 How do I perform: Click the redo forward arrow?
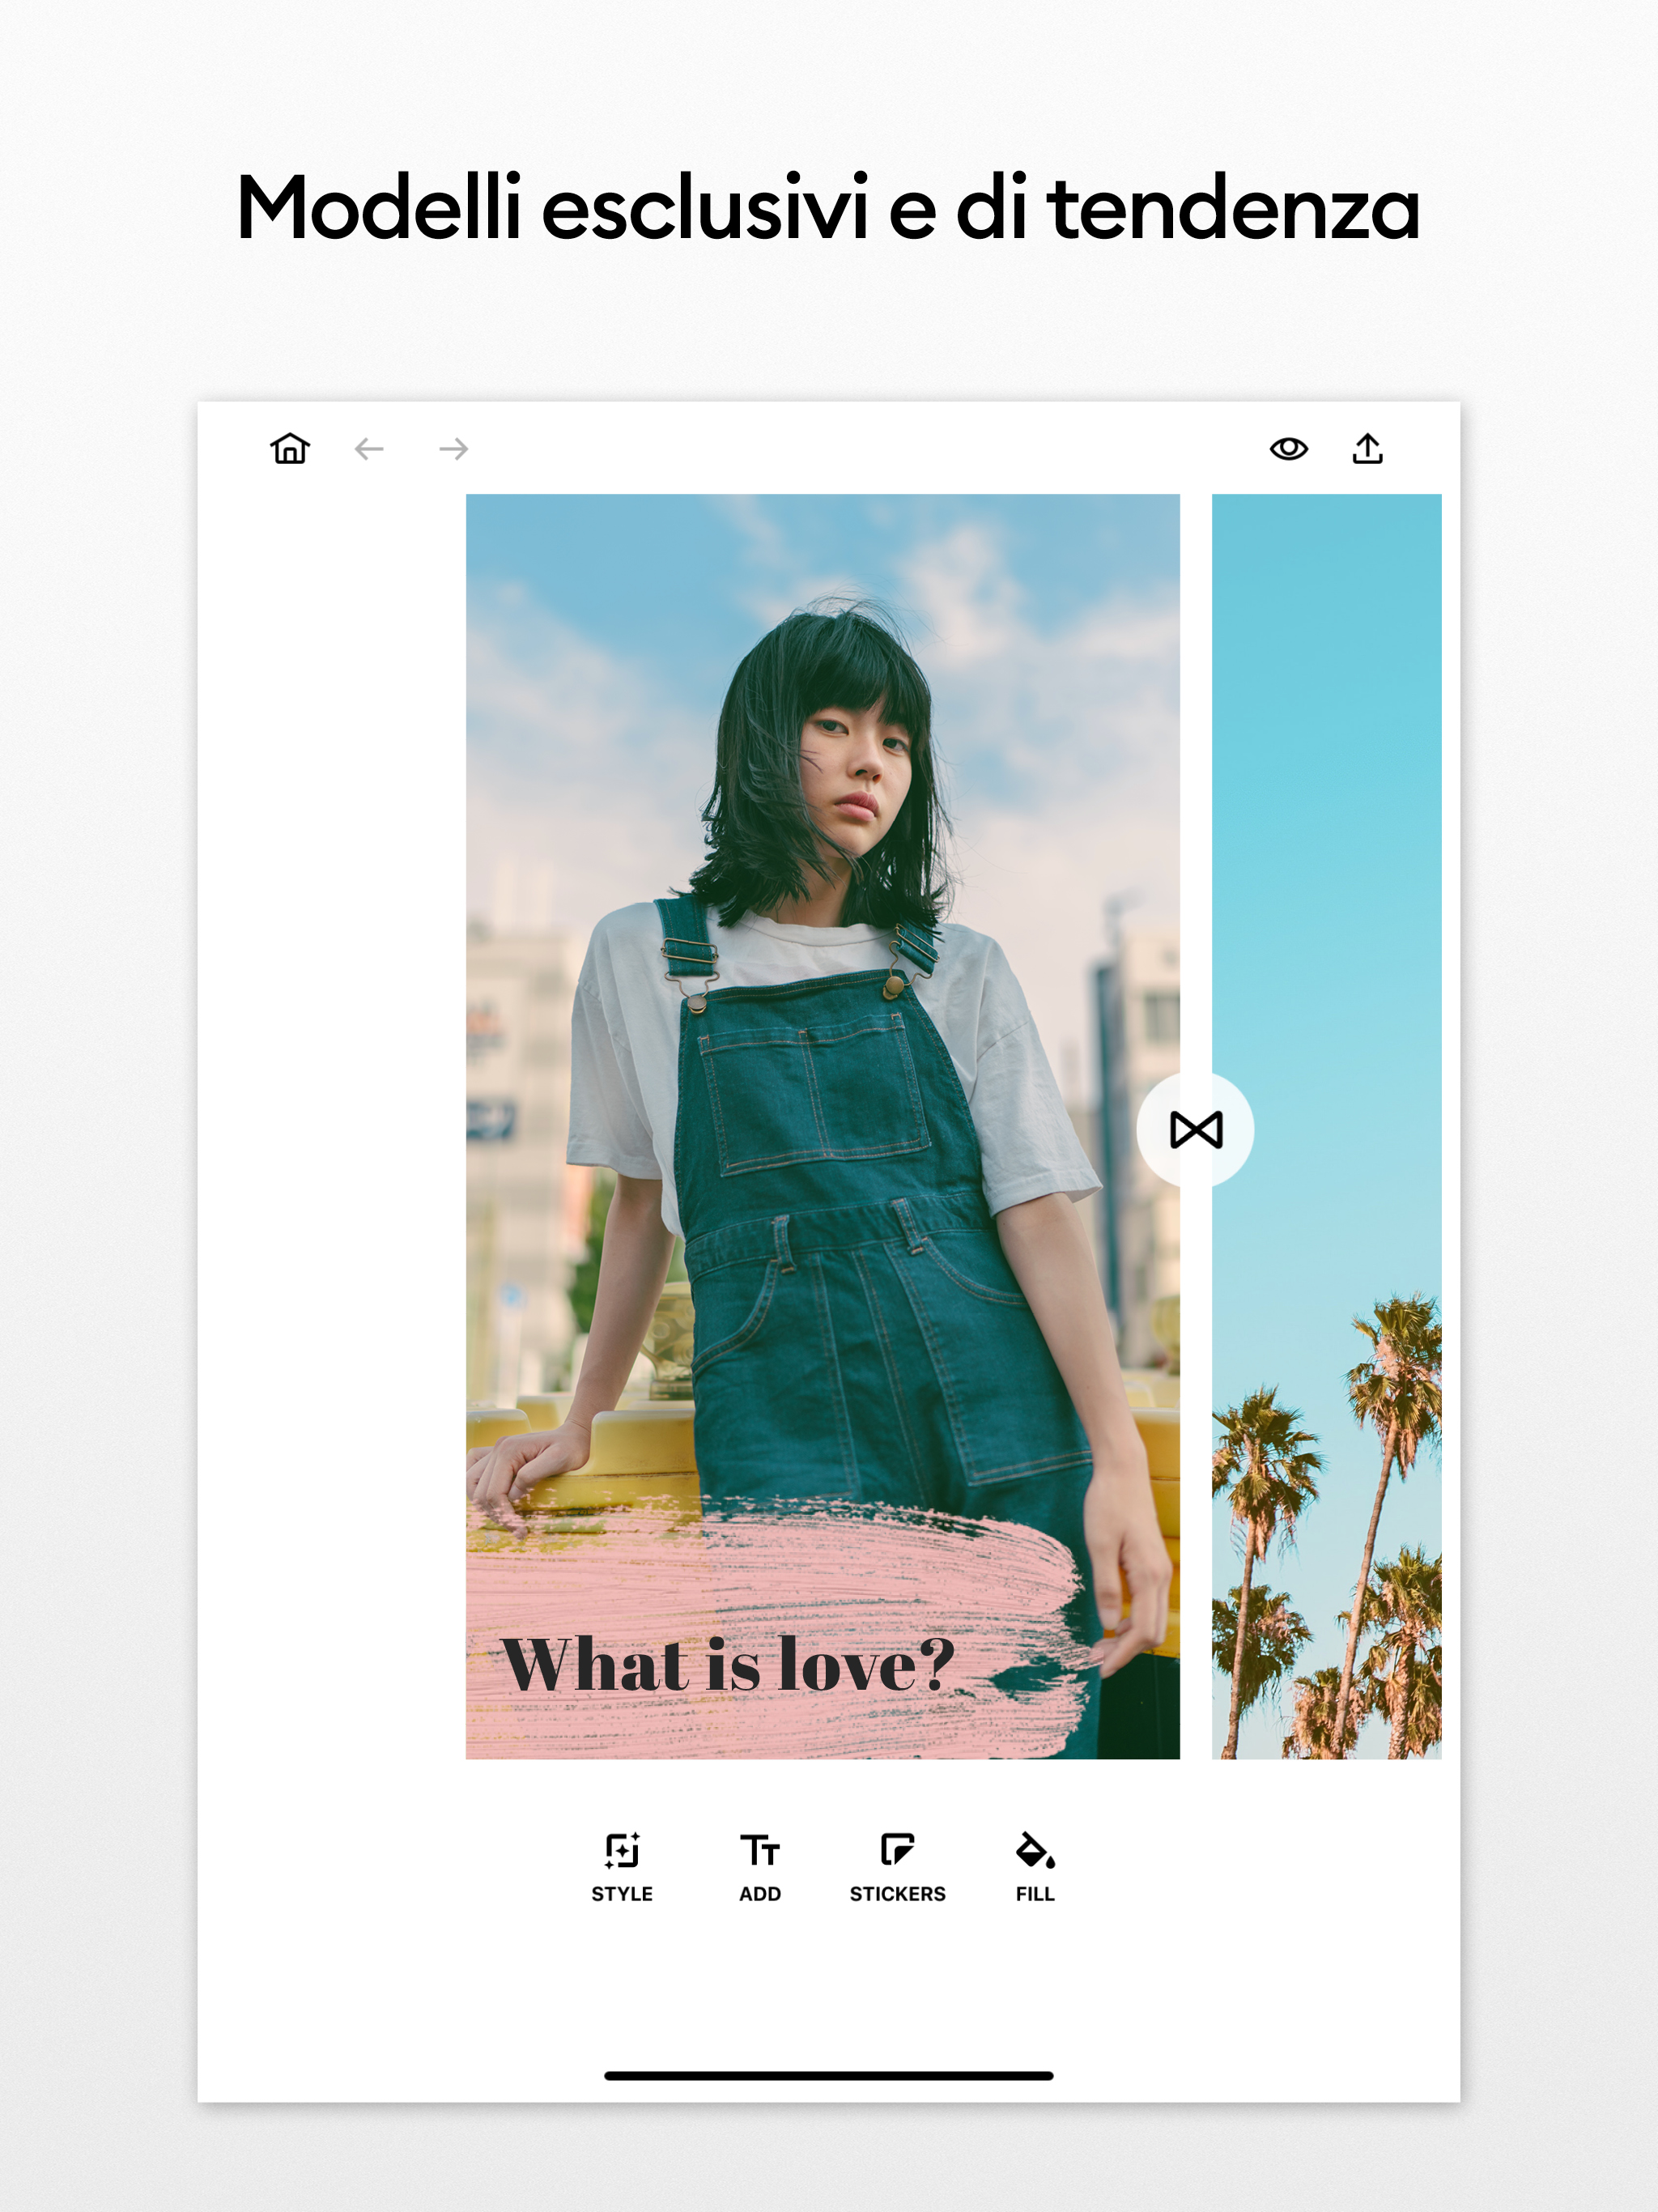(x=453, y=449)
